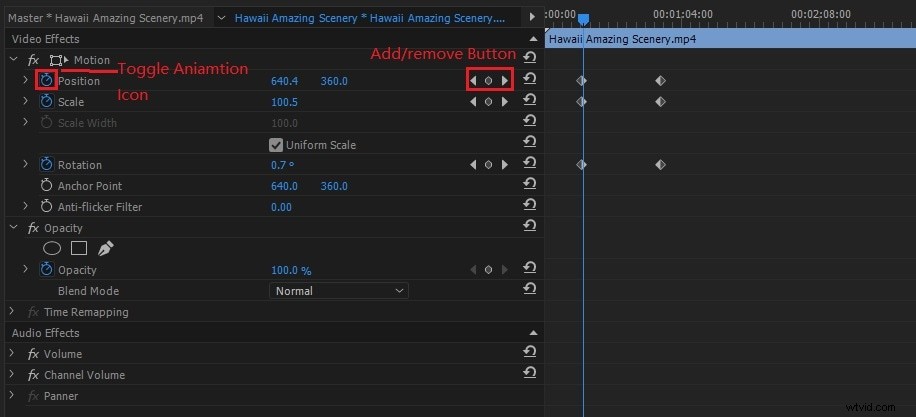
Task: Toggle the Opacity fx effect switch
Action: 33,228
